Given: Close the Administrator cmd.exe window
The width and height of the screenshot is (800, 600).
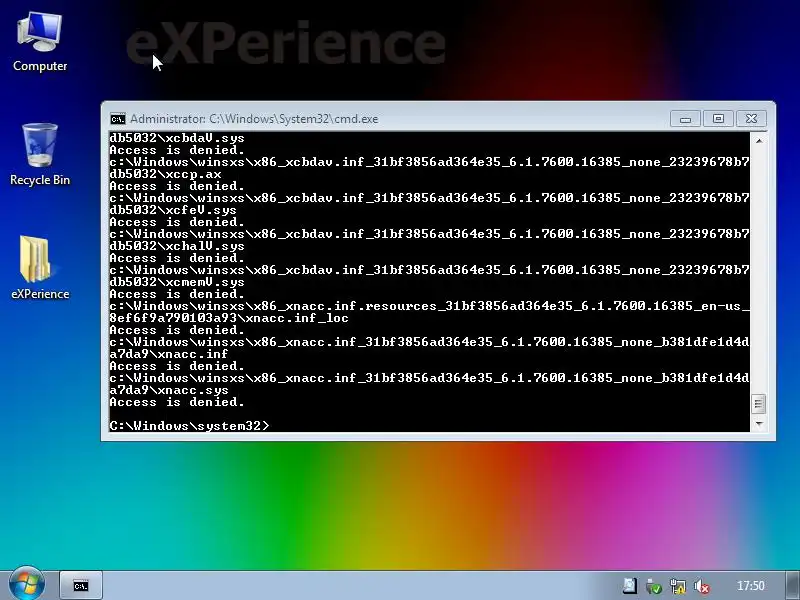Looking at the screenshot, I should [751, 119].
